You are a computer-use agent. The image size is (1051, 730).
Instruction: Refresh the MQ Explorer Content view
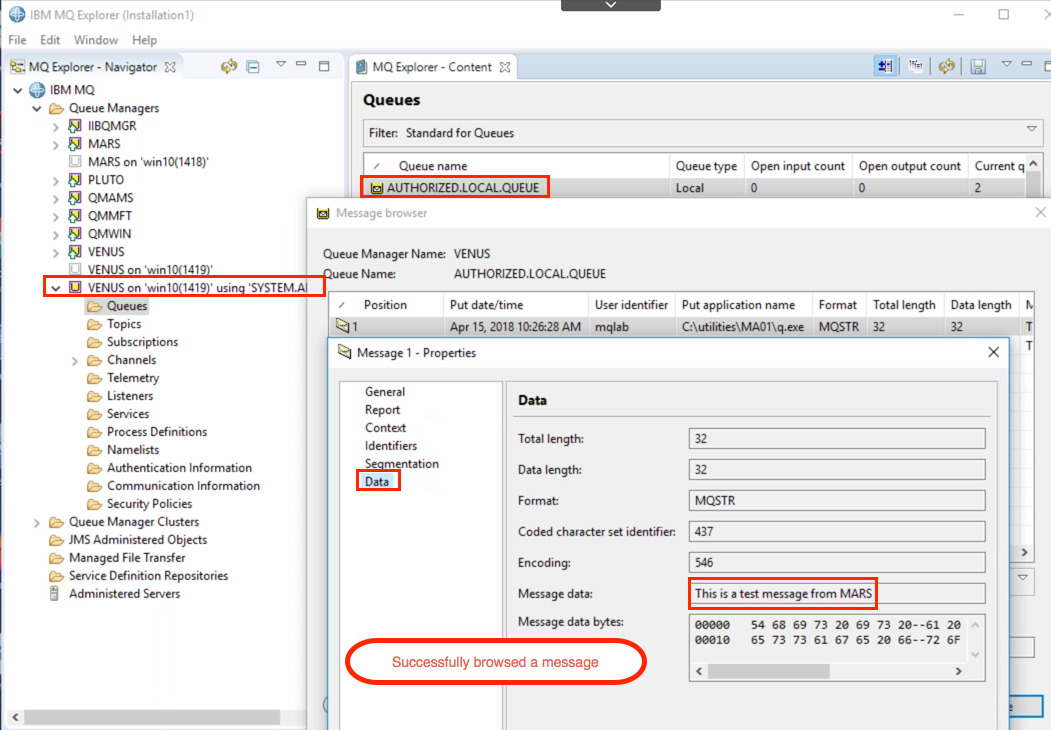[946, 66]
